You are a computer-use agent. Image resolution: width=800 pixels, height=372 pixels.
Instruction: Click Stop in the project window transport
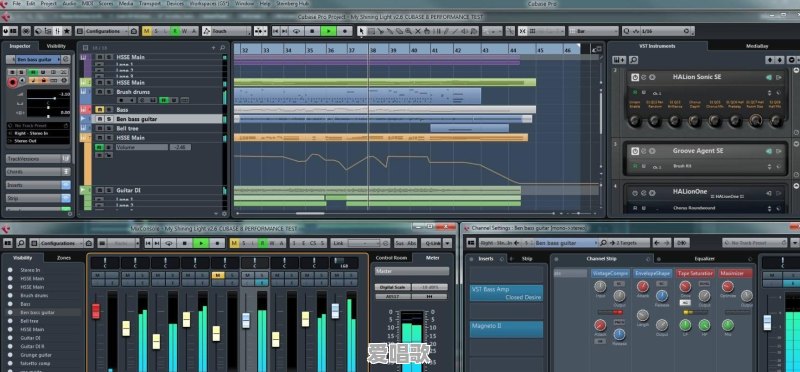point(313,31)
